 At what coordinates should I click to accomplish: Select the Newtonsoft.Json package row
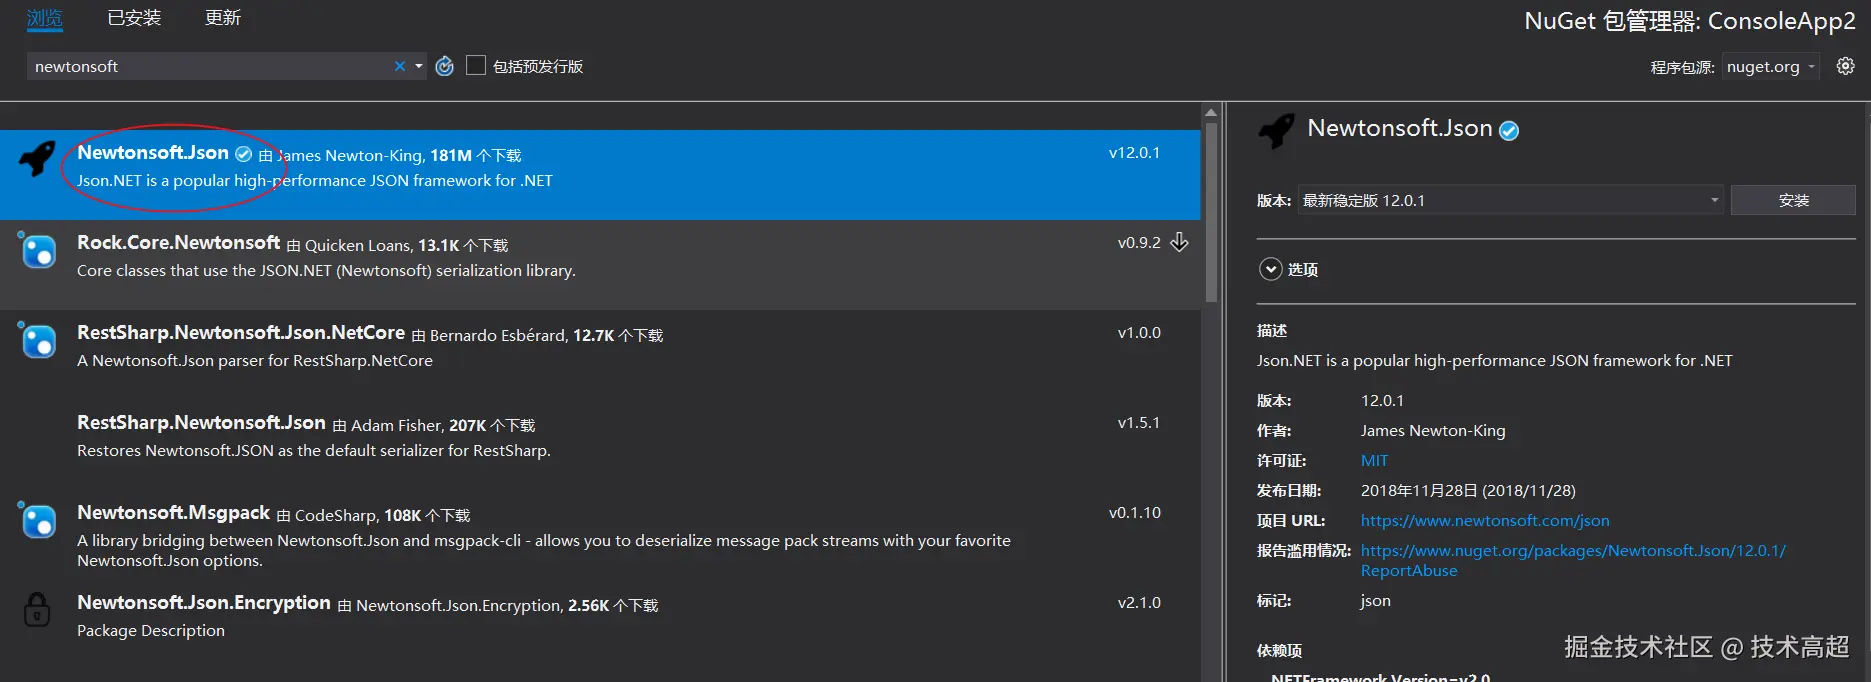(600, 175)
